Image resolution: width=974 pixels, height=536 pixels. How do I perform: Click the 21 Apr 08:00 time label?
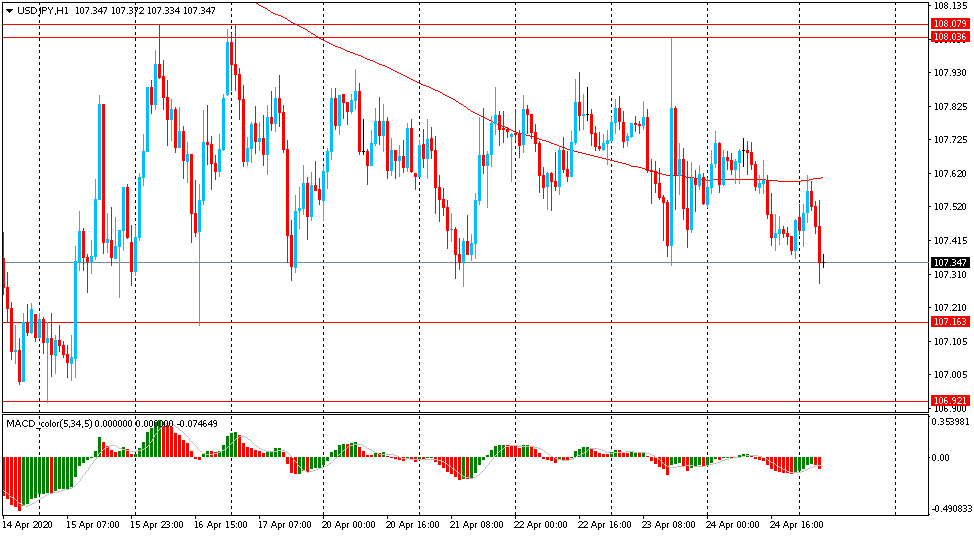tap(476, 525)
